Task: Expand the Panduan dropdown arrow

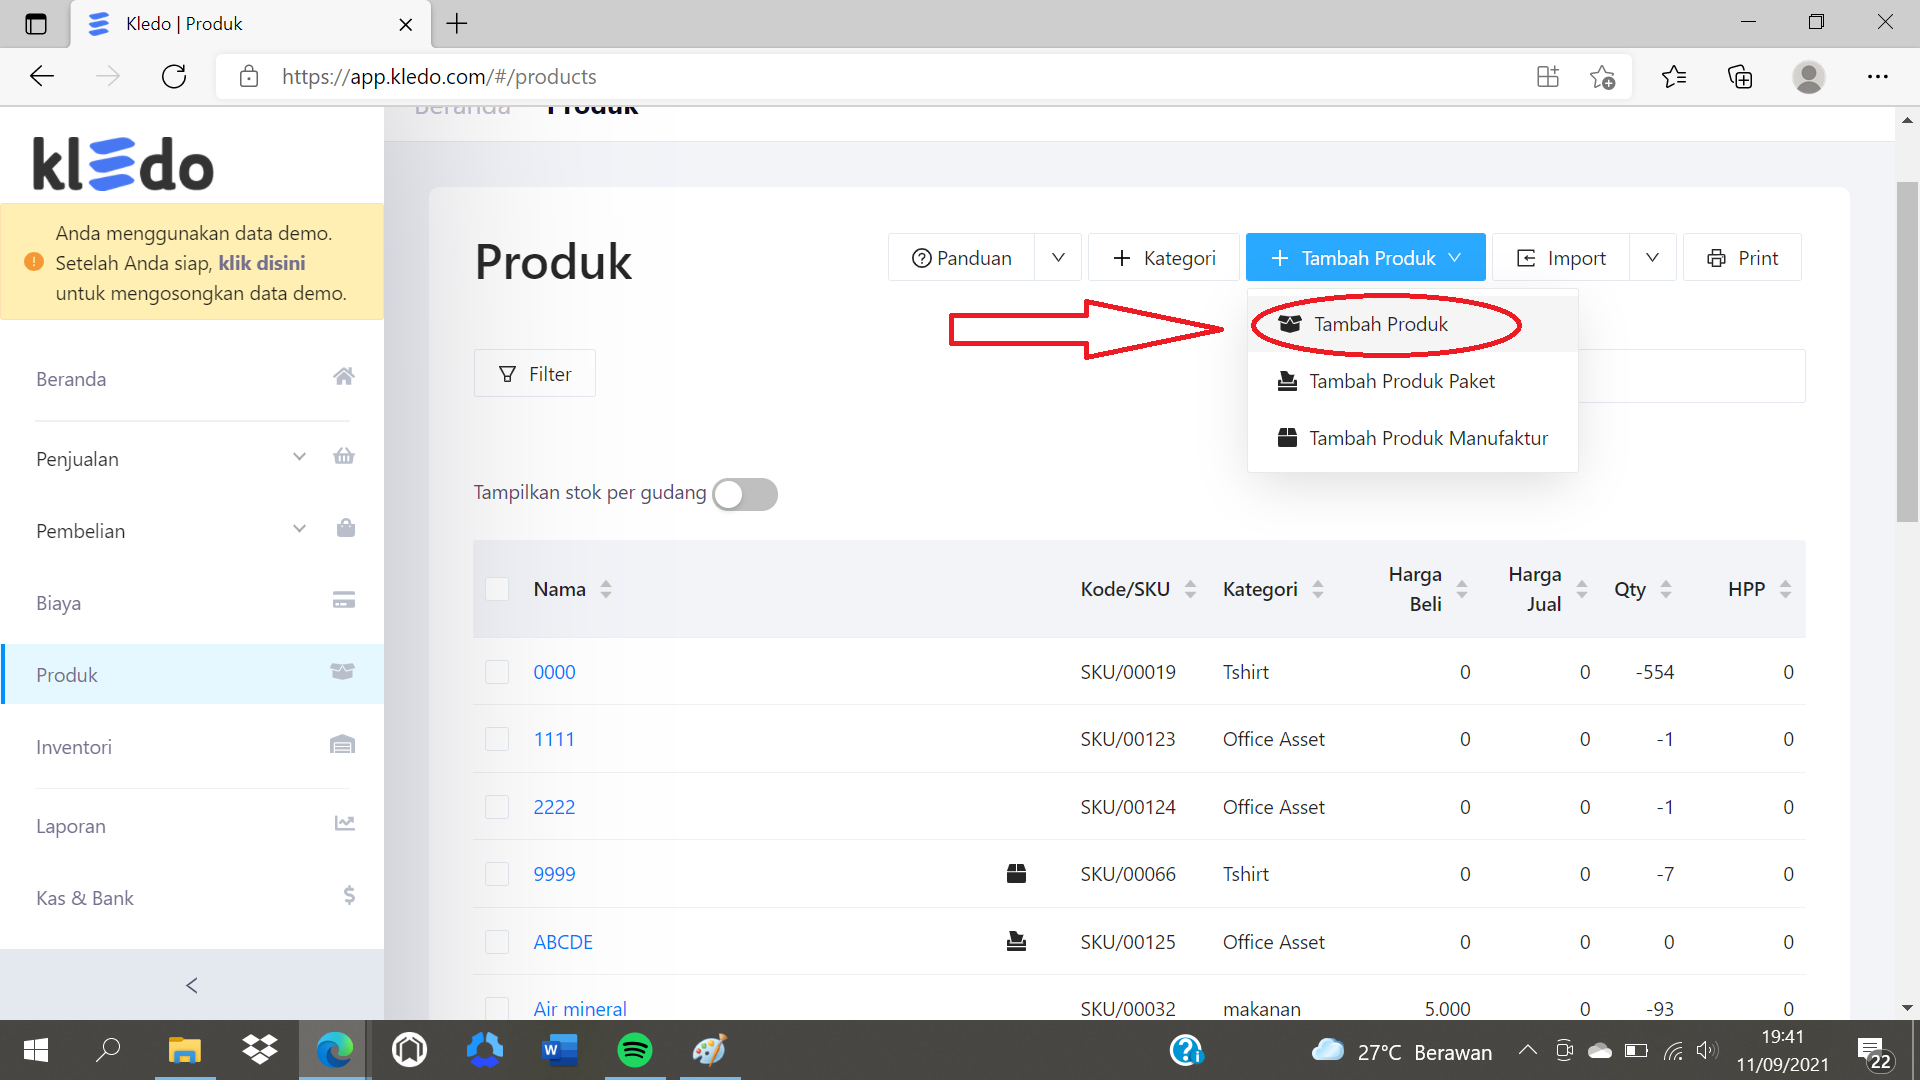Action: tap(1058, 257)
